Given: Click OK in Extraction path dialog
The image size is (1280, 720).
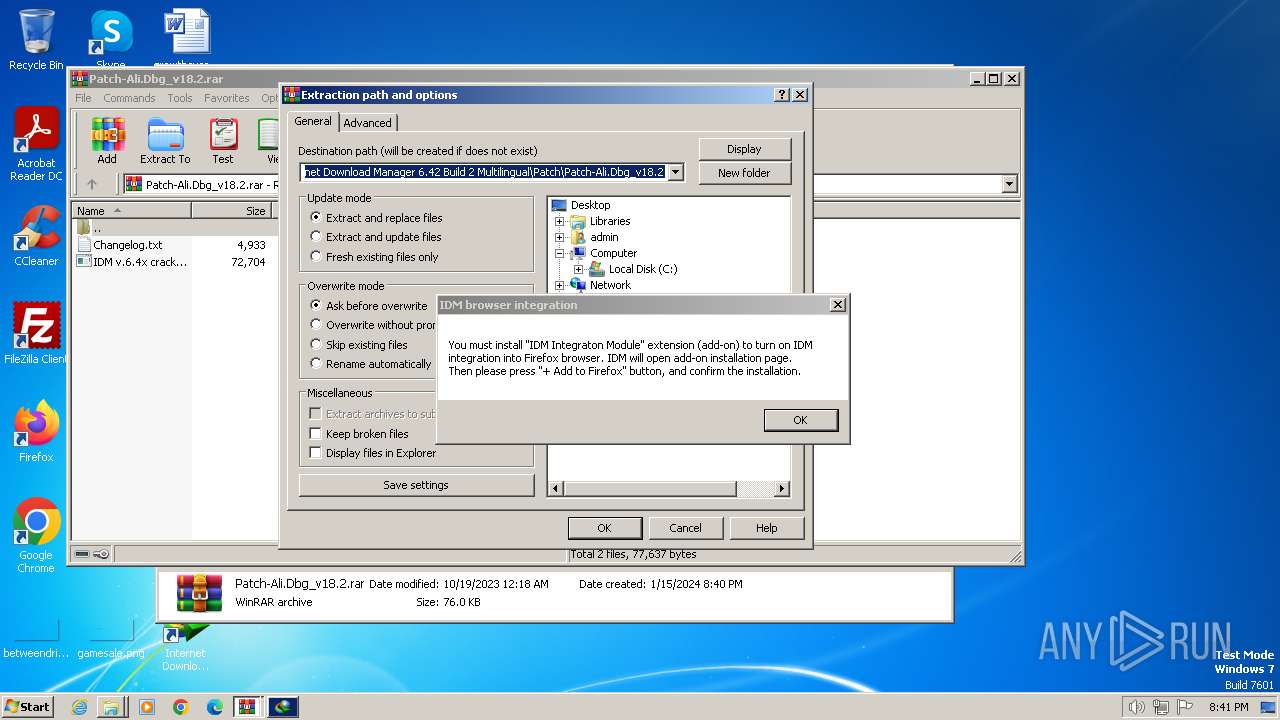Looking at the screenshot, I should point(604,528).
